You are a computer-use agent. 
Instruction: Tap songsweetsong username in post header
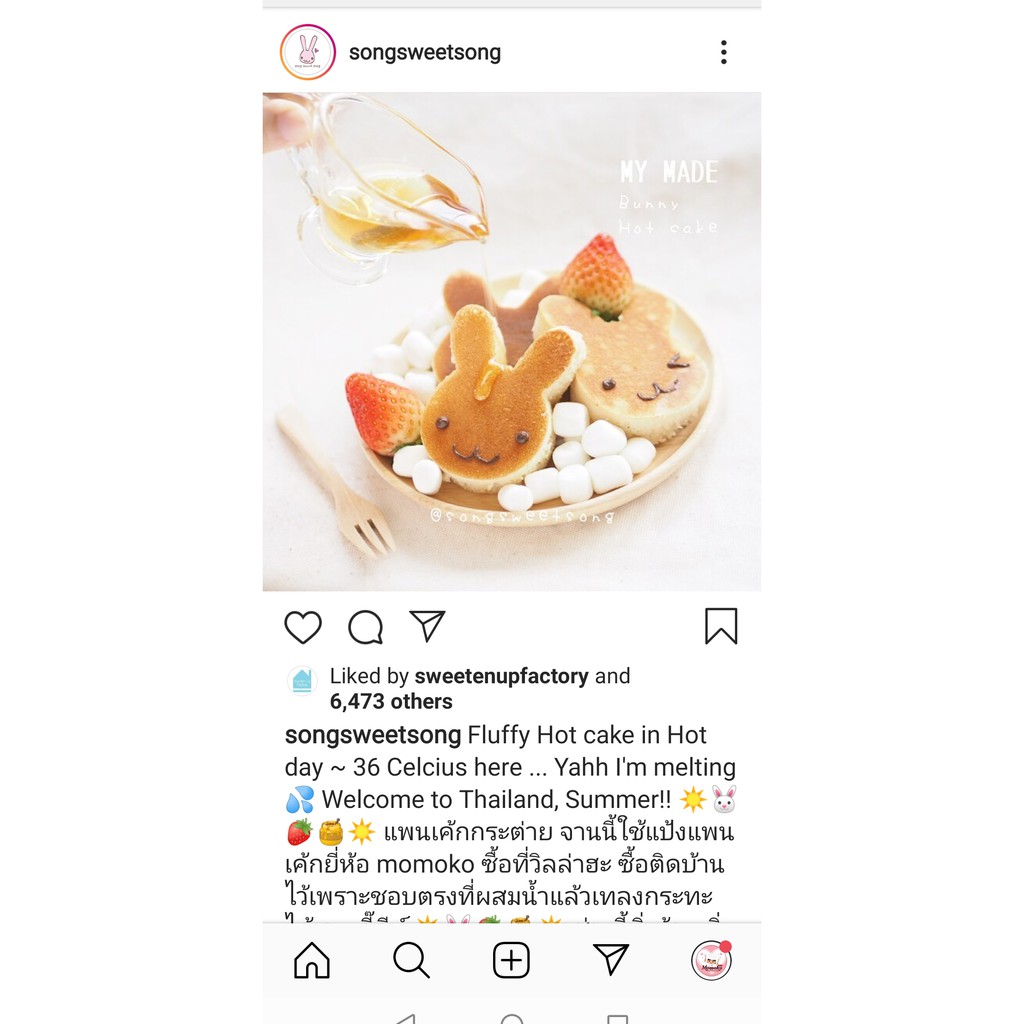coord(424,52)
